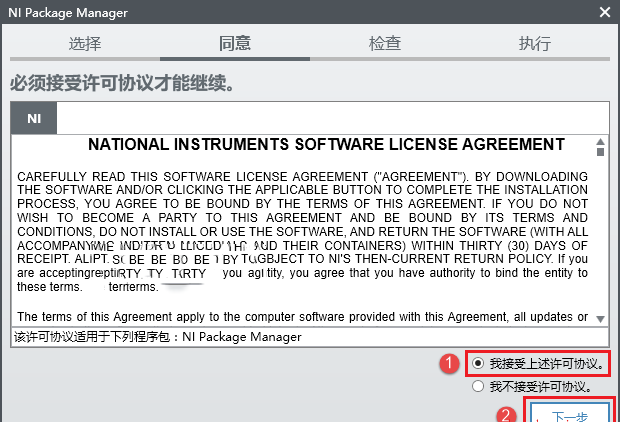620x422 pixels.
Task: Click the 下一步 (Next) button
Action: click(x=569, y=413)
